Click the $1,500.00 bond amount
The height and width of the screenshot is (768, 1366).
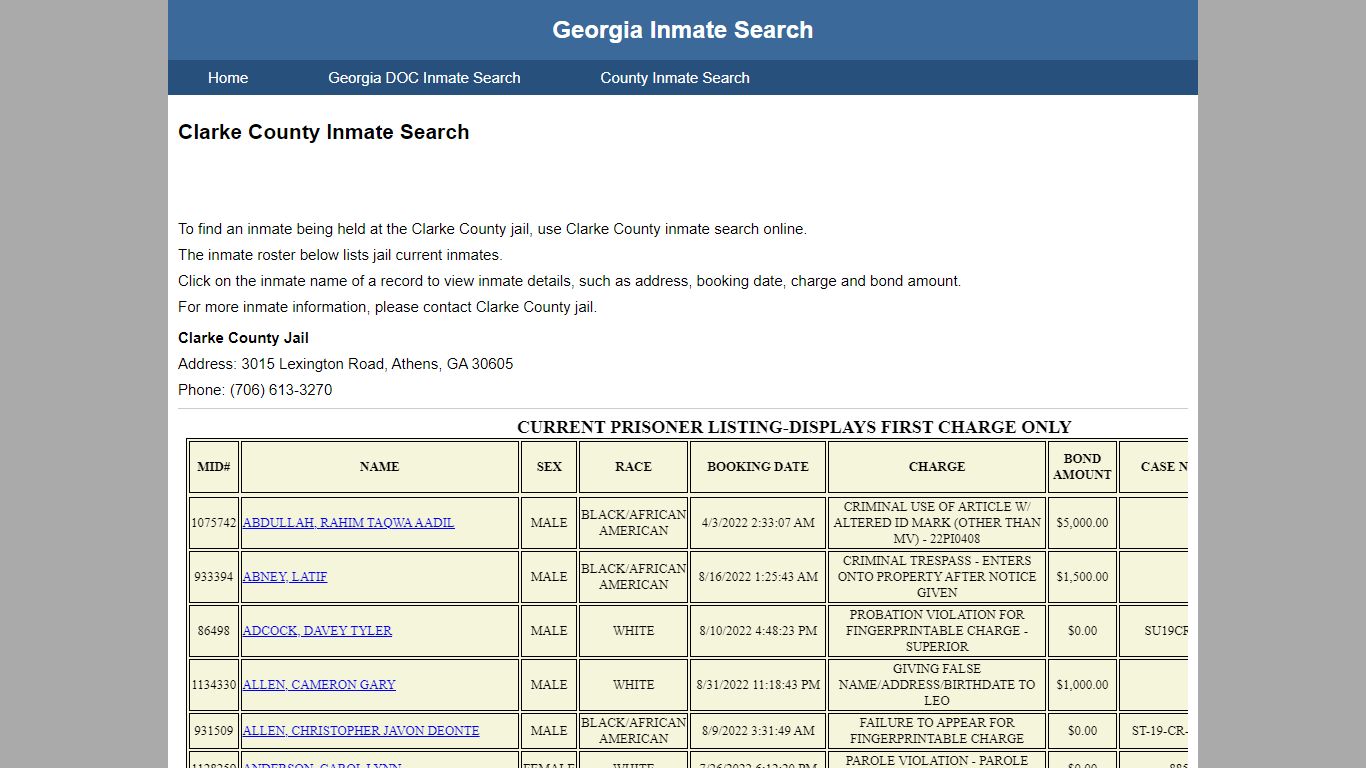click(x=1082, y=577)
